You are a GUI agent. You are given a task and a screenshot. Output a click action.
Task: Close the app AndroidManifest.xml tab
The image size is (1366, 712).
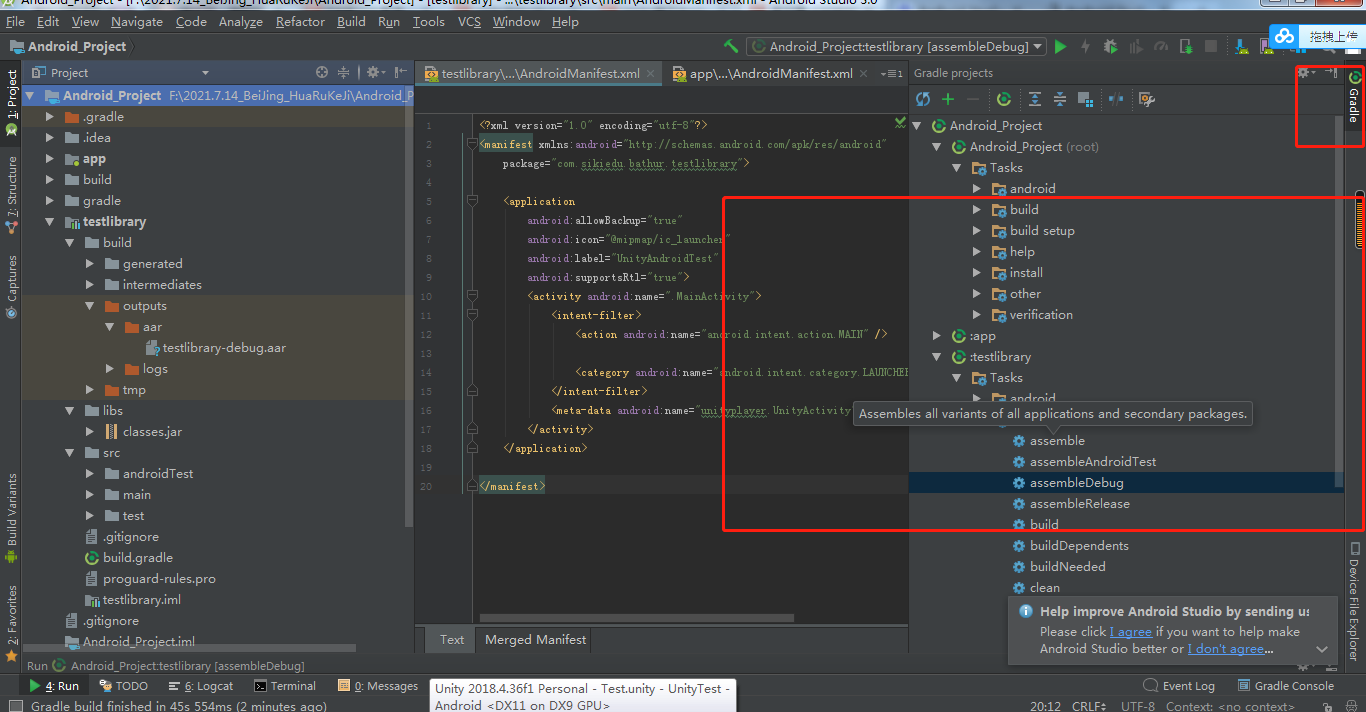[x=863, y=73]
